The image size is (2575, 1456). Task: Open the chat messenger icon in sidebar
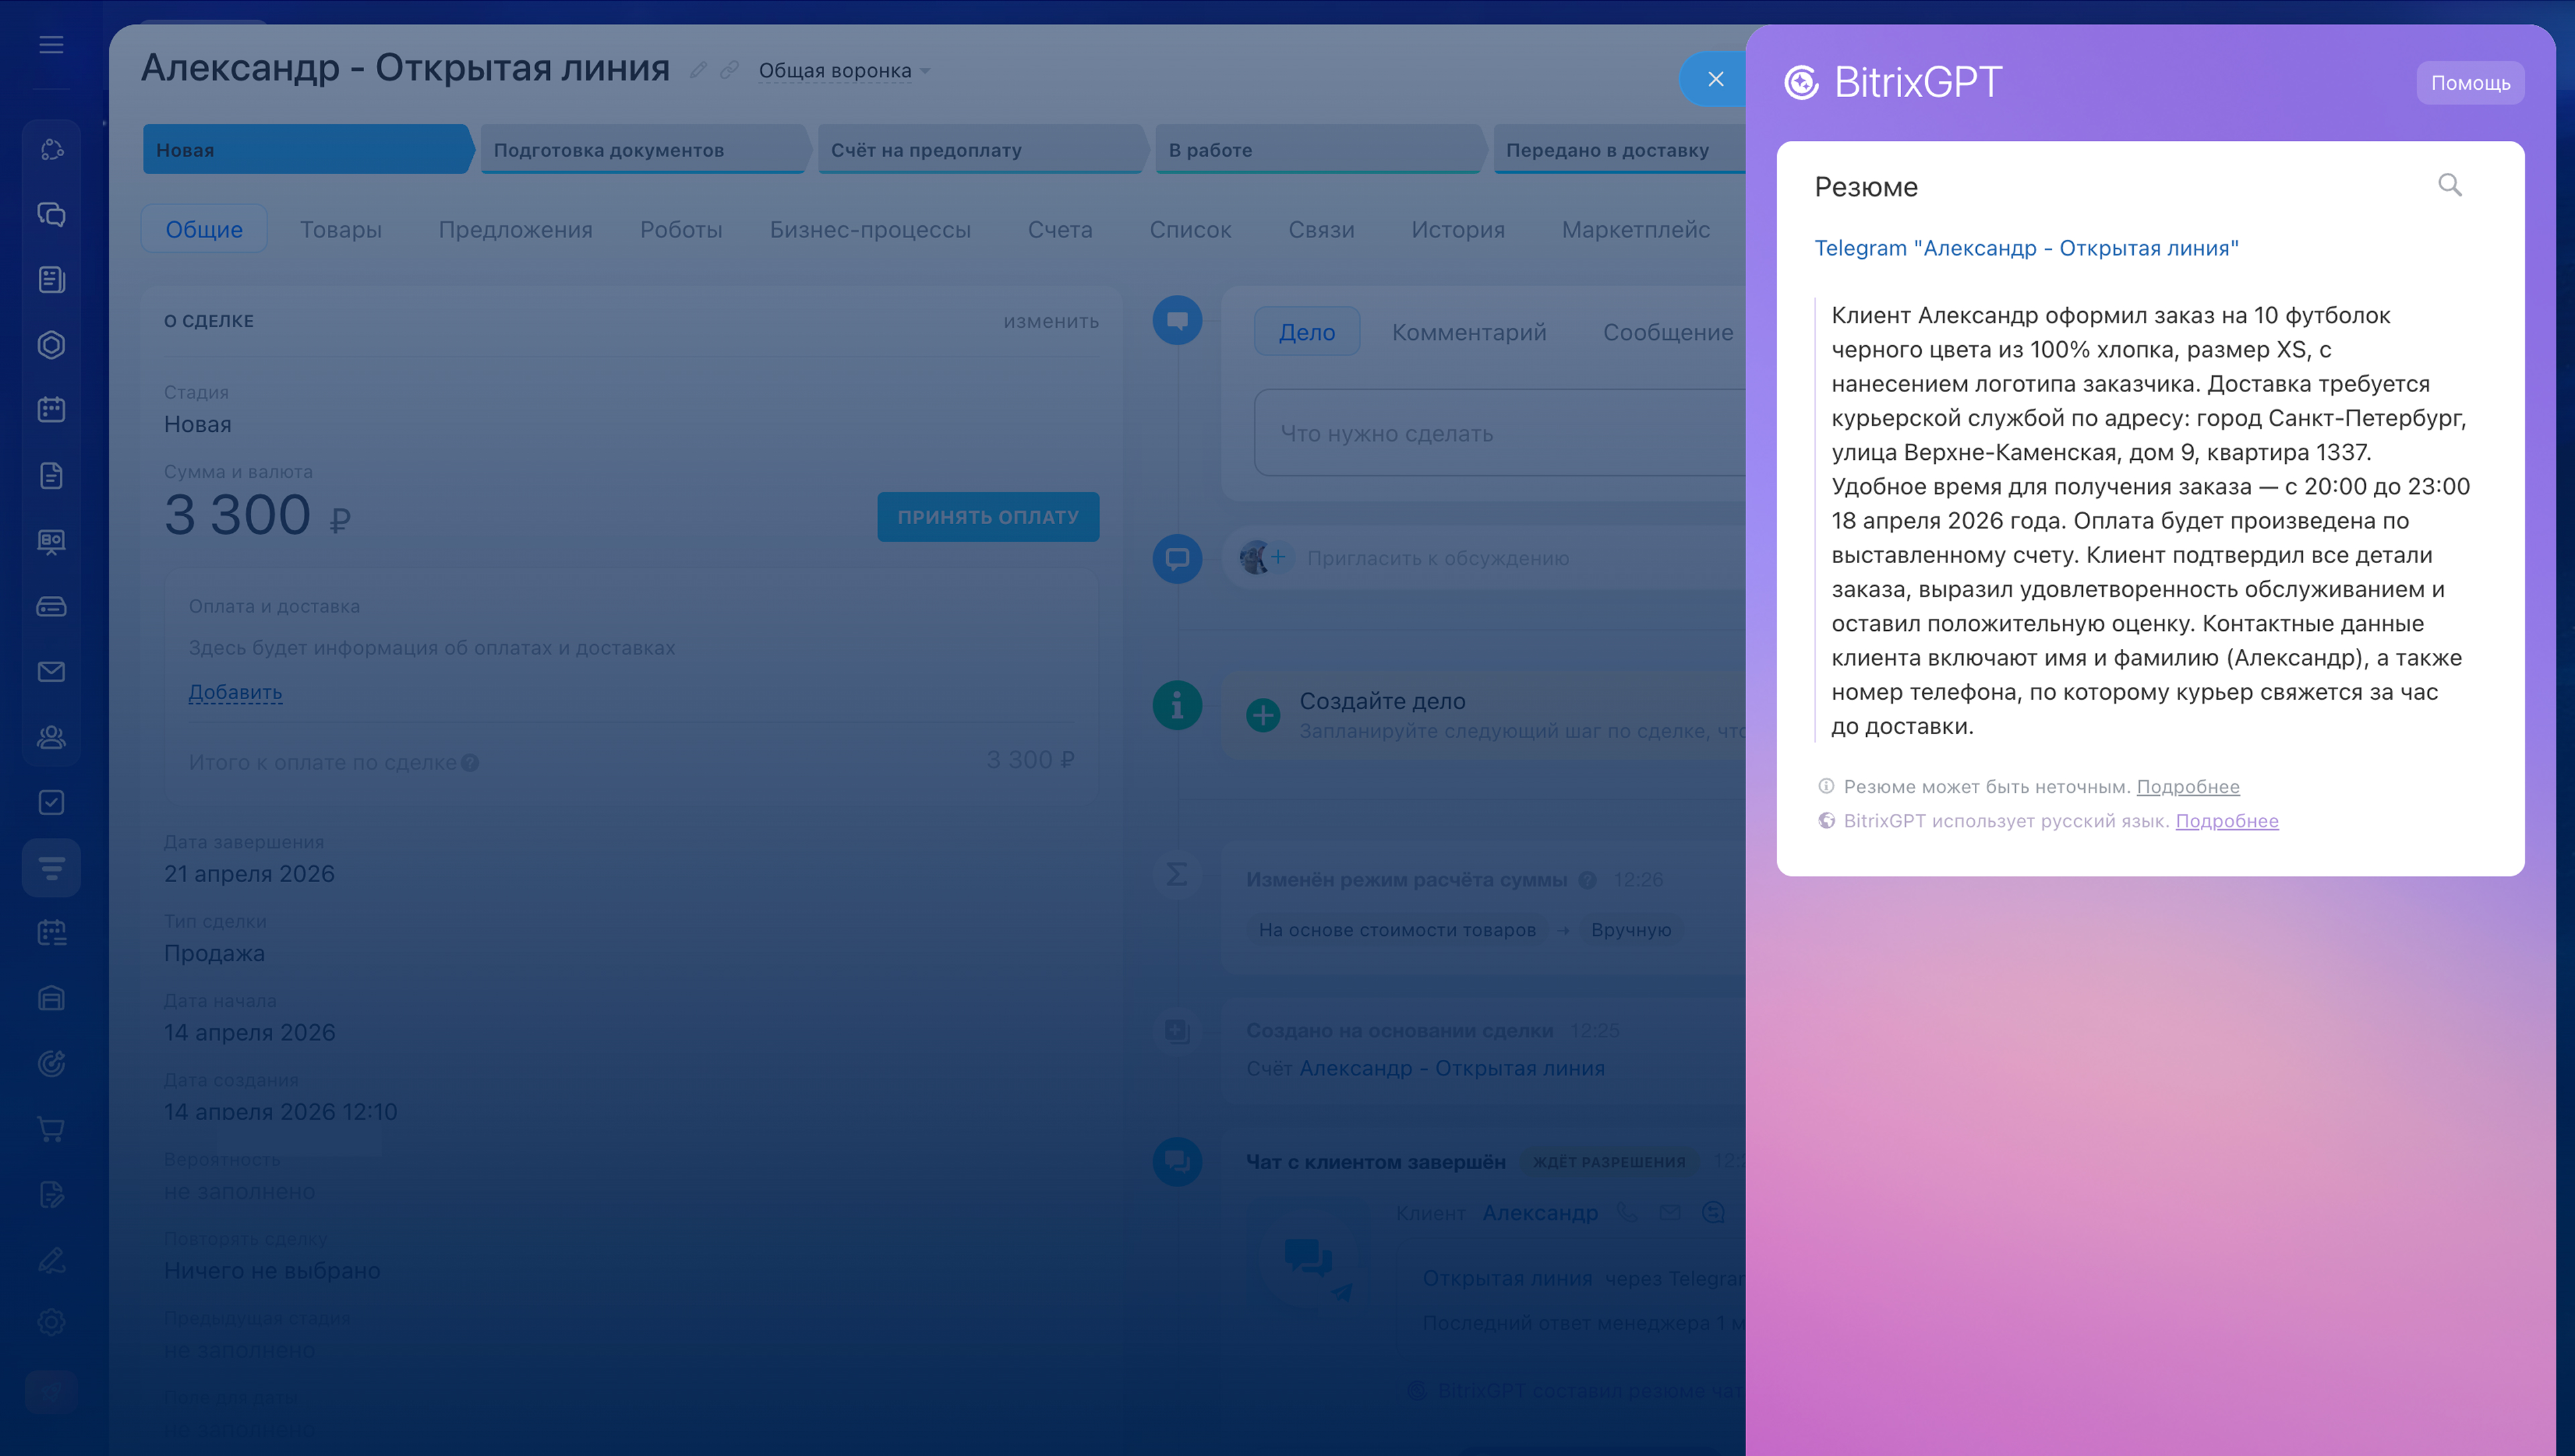[51, 214]
